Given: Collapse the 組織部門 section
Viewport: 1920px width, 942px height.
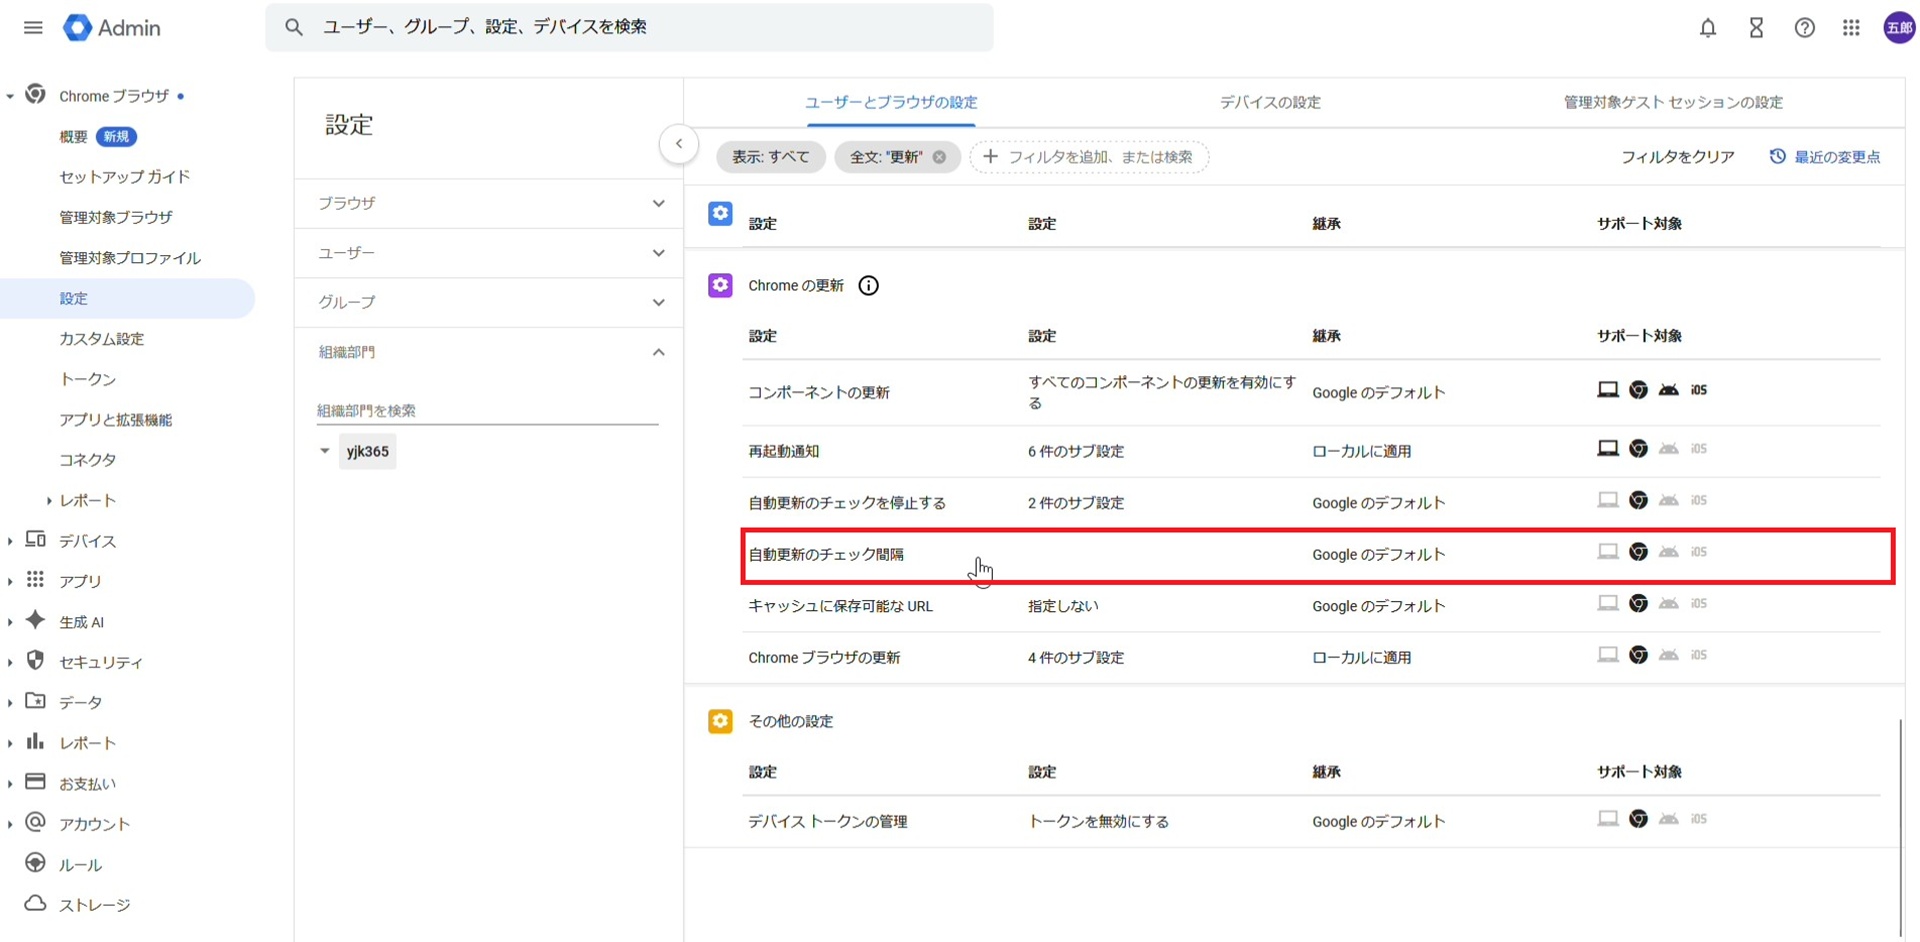Looking at the screenshot, I should pos(658,352).
